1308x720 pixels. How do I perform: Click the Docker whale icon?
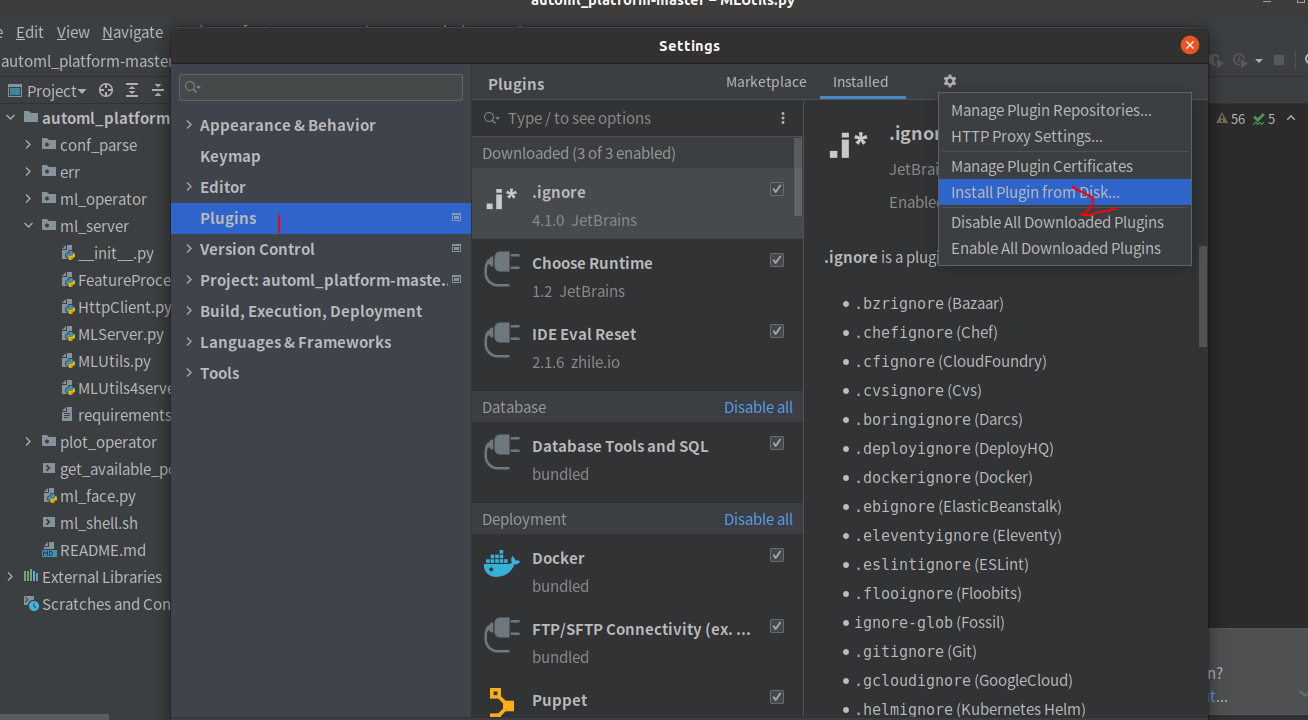(502, 565)
